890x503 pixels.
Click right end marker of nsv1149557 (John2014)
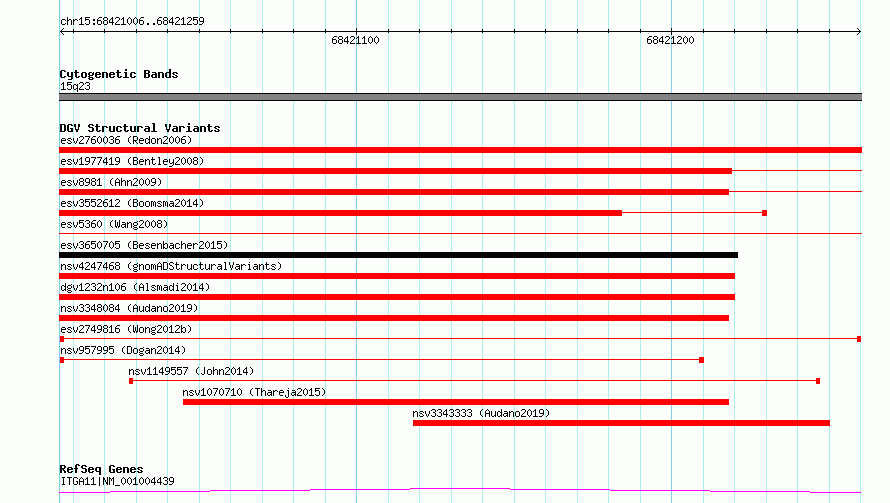(818, 381)
